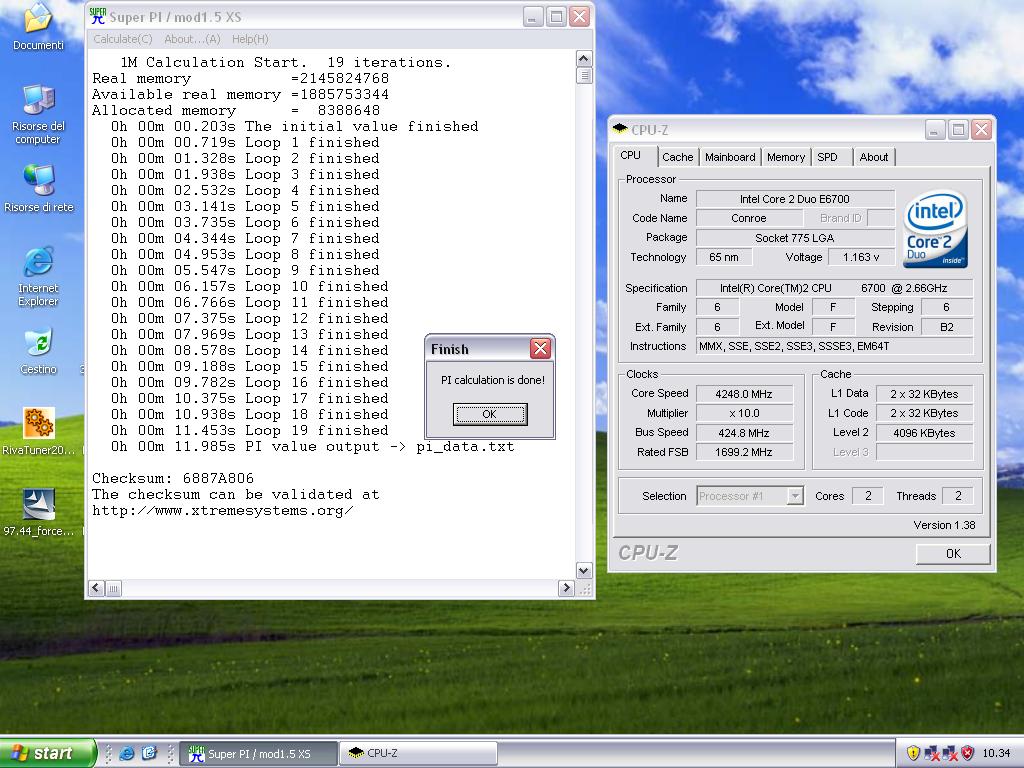
Task: Switch to the Cache tab in CPU-Z
Action: (x=677, y=157)
